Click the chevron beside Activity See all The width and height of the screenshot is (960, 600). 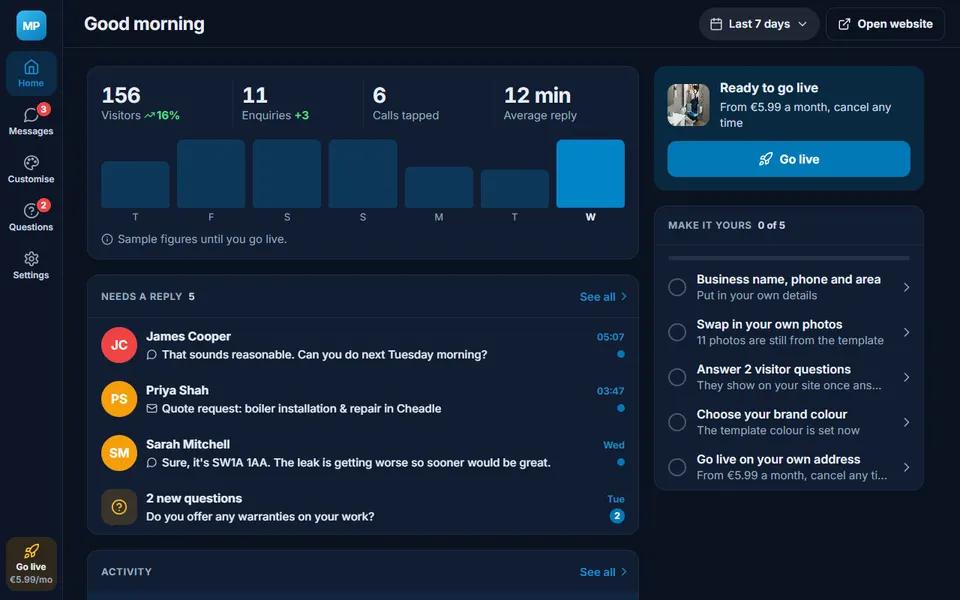624,572
